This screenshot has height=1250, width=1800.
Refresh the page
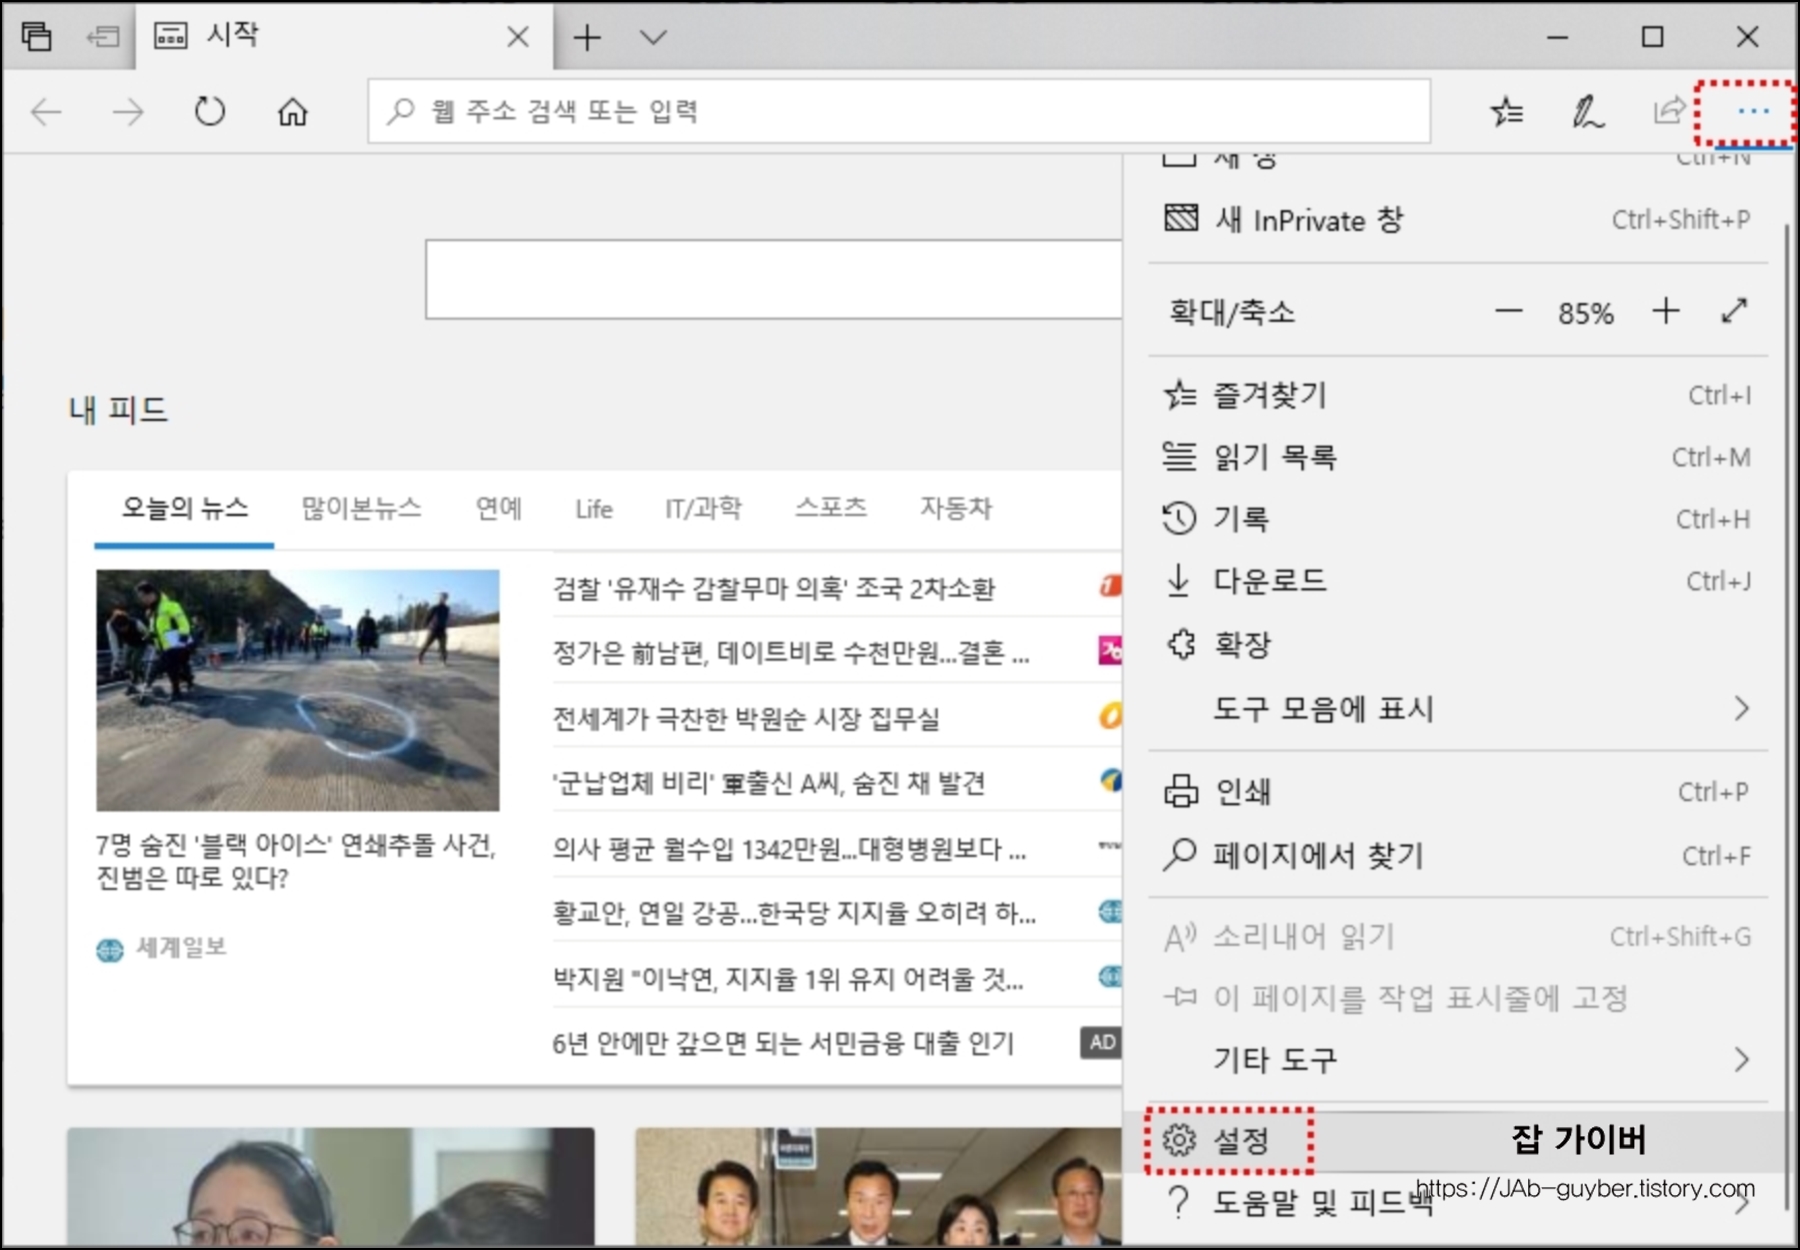coord(210,111)
